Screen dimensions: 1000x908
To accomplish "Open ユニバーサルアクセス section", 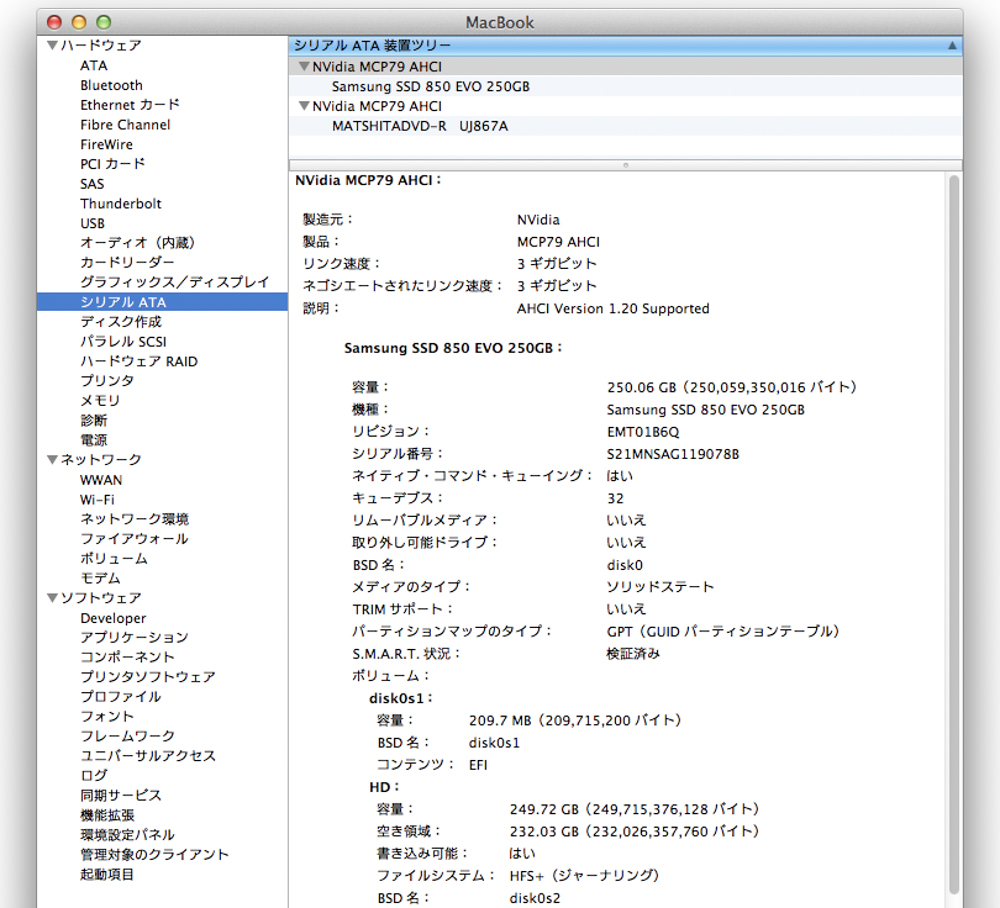I will [148, 756].
